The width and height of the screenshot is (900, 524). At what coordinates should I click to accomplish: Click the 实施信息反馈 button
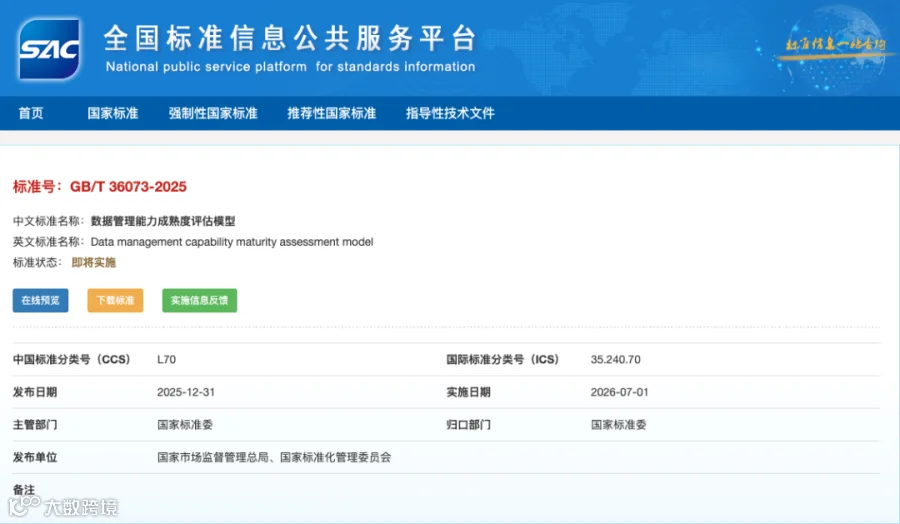(199, 300)
